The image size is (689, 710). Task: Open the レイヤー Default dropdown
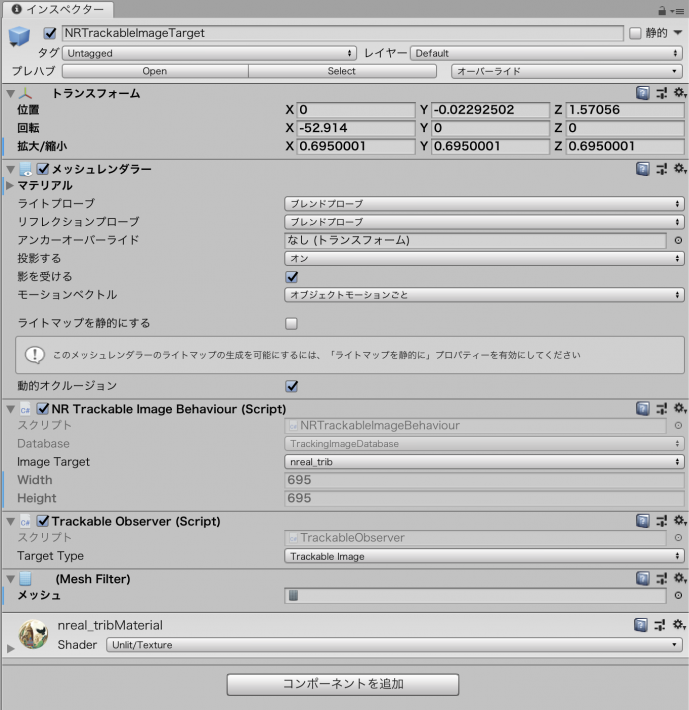[x=546, y=53]
